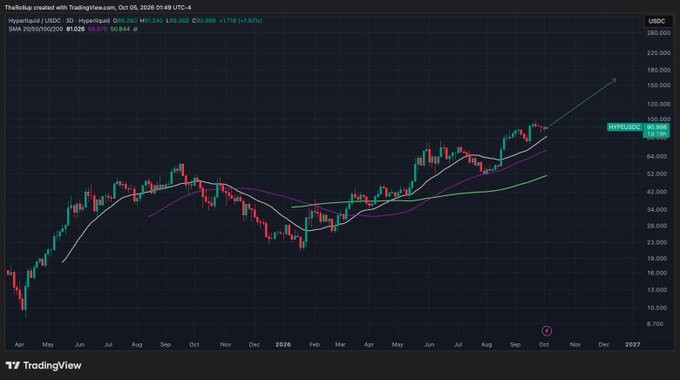Click the 28.000 price axis label
680x380 pixels.
click(657, 226)
